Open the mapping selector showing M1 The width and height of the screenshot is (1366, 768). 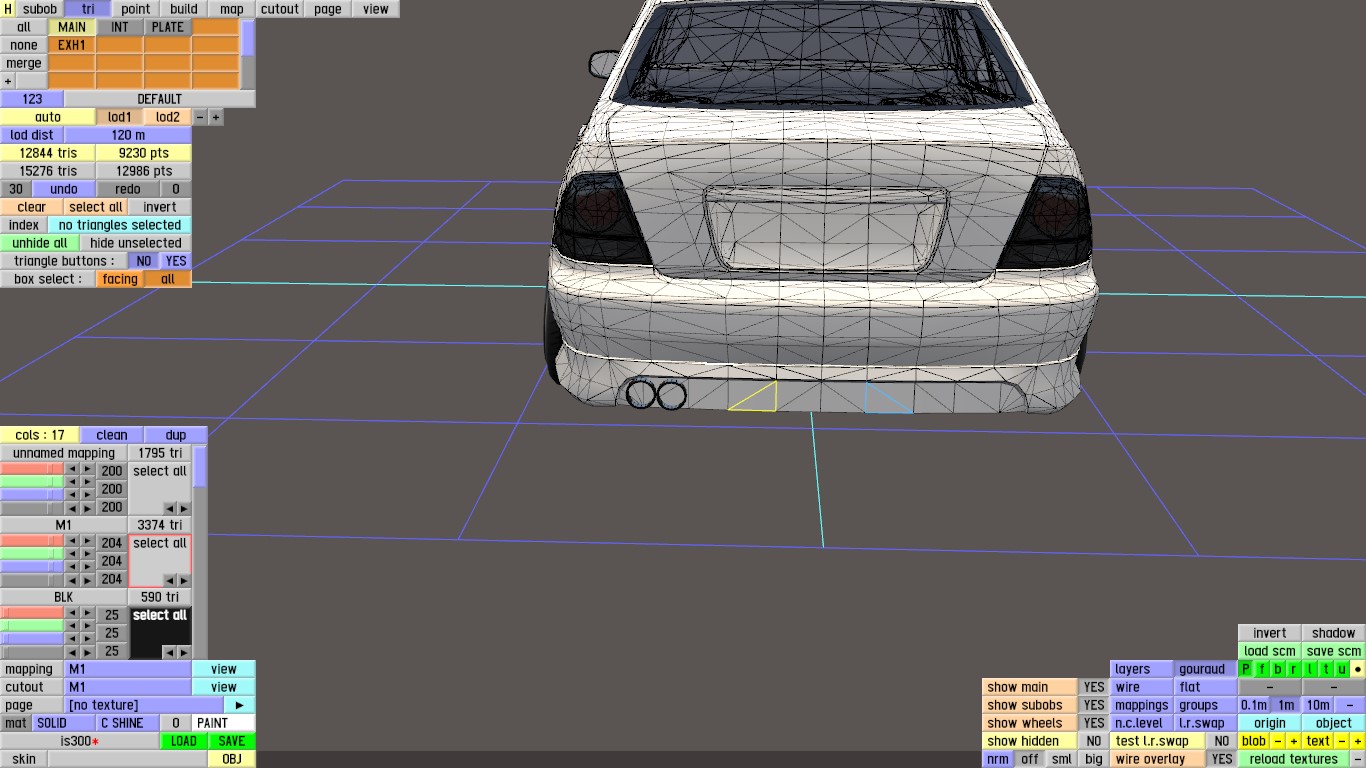[x=128, y=669]
